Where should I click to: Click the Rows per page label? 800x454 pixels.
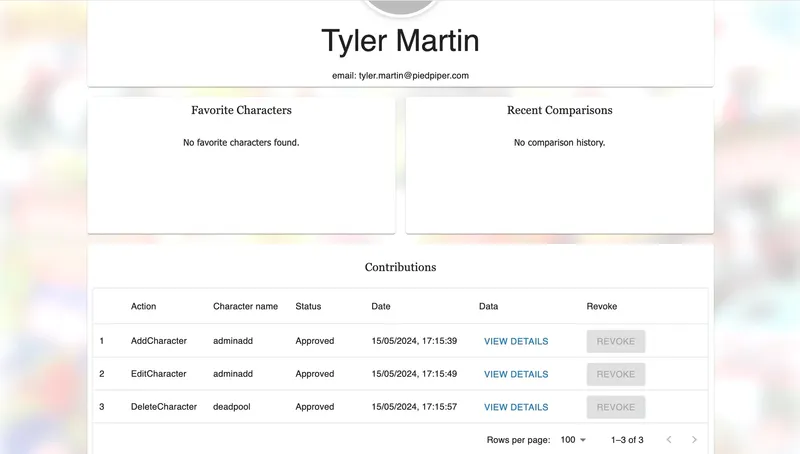[518, 440]
